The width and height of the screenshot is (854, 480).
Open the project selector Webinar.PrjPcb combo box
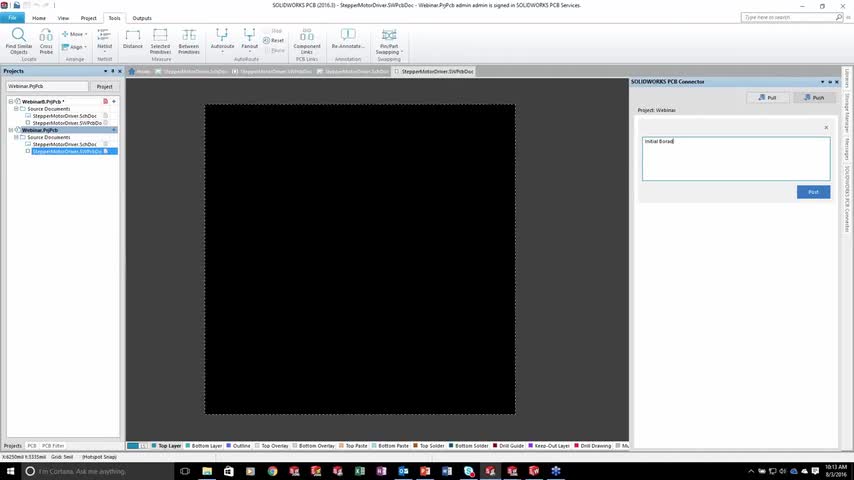(x=47, y=86)
